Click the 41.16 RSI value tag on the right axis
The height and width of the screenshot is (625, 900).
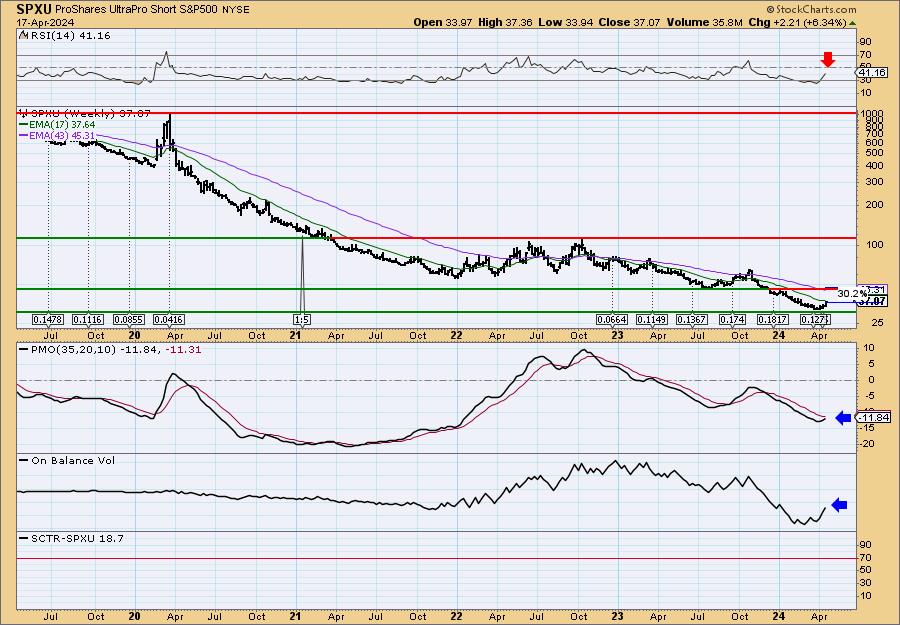874,73
